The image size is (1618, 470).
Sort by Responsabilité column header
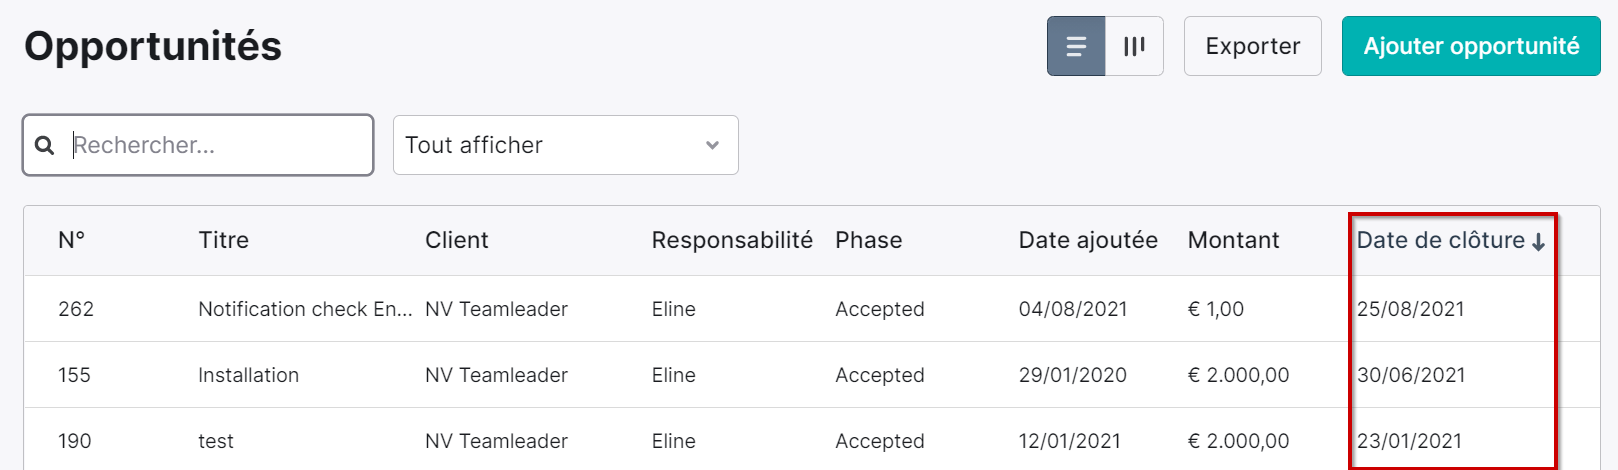tap(732, 240)
